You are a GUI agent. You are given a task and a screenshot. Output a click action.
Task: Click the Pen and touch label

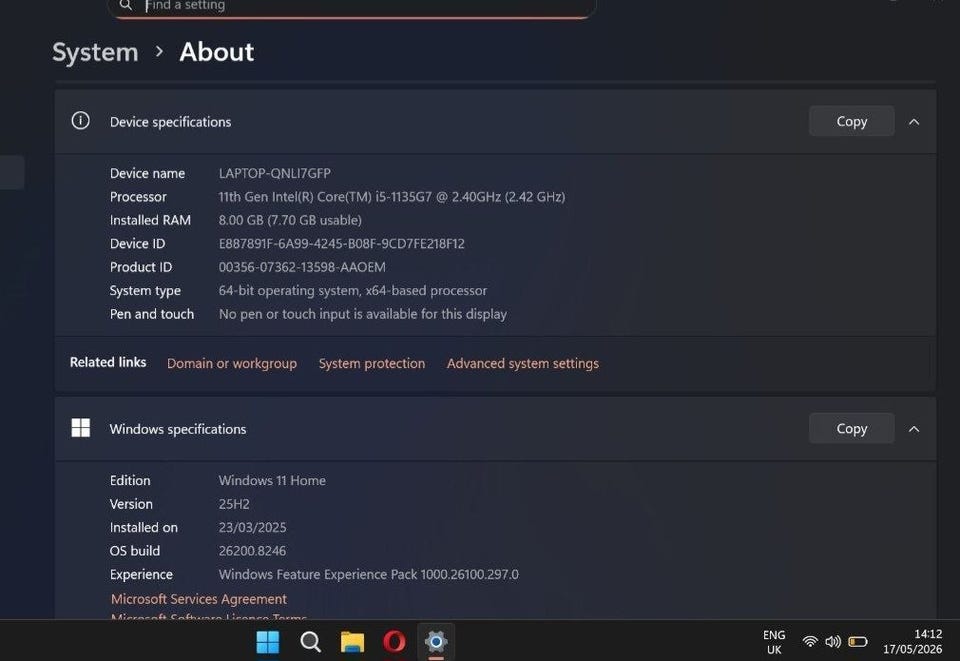pyautogui.click(x=152, y=314)
